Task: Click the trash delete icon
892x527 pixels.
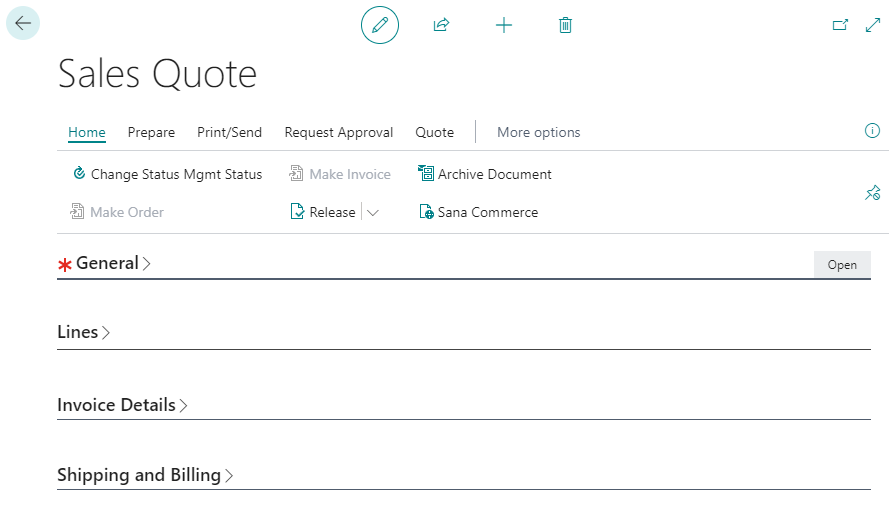Action: (x=565, y=25)
